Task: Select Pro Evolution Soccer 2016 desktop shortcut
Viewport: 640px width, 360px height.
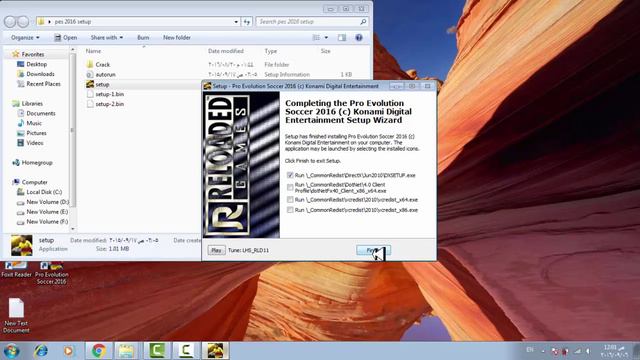Action: 52,273
